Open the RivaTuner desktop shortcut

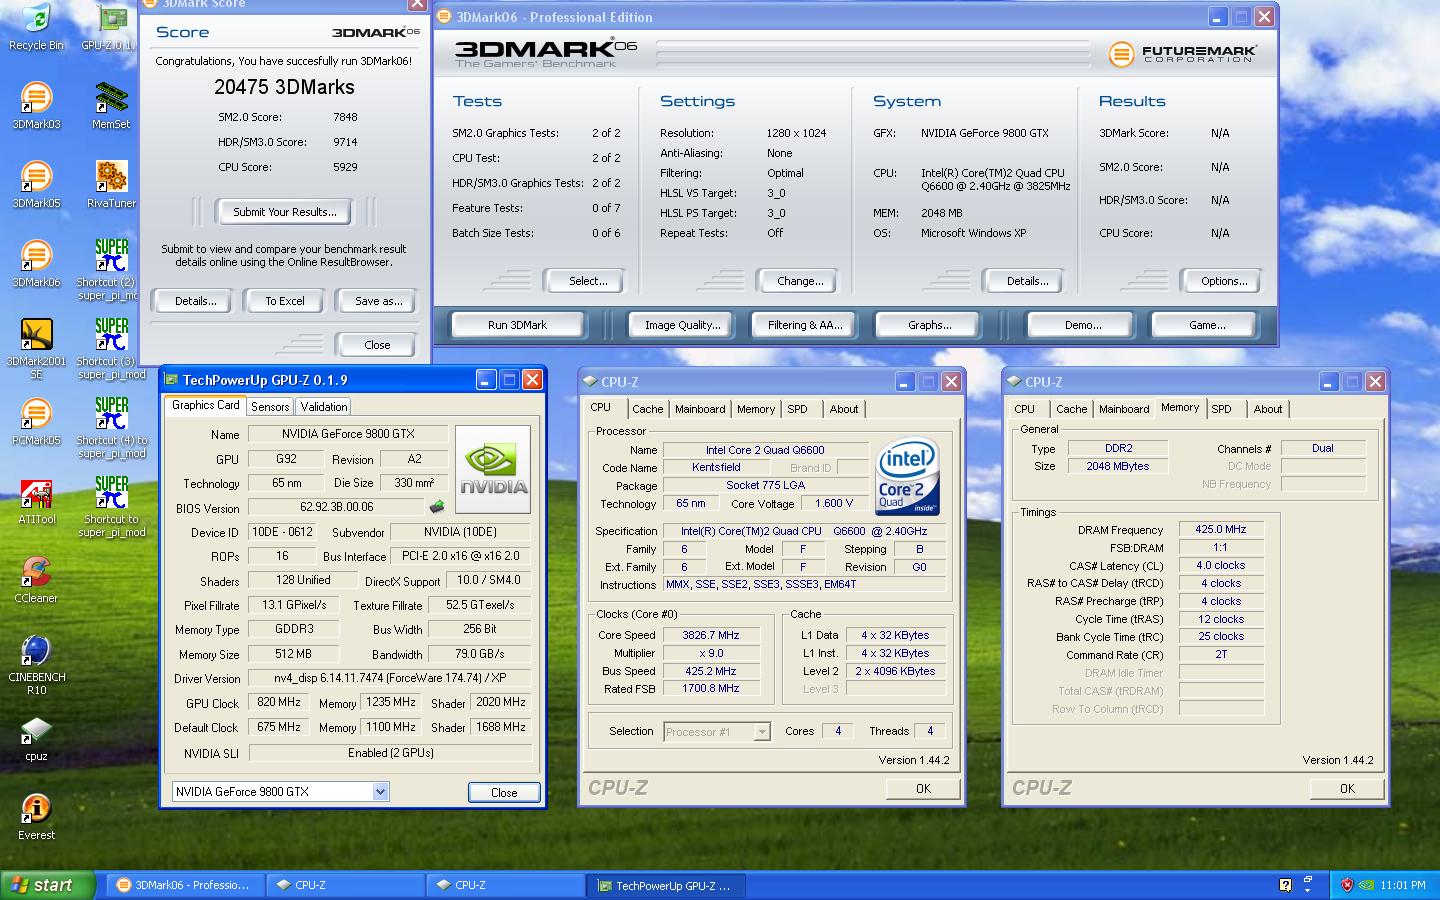pos(111,185)
